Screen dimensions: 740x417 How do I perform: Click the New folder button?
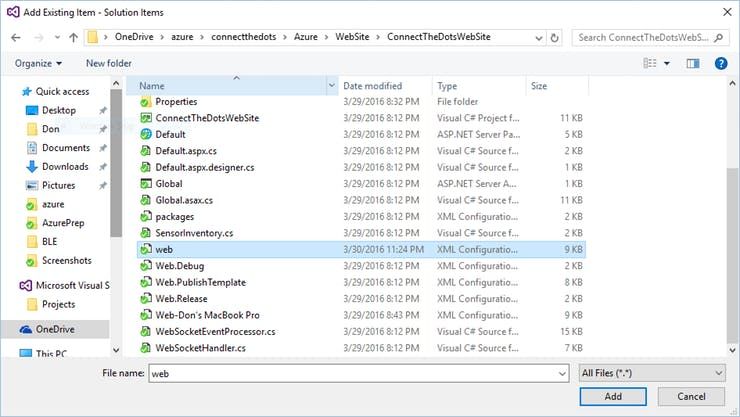[x=109, y=63]
